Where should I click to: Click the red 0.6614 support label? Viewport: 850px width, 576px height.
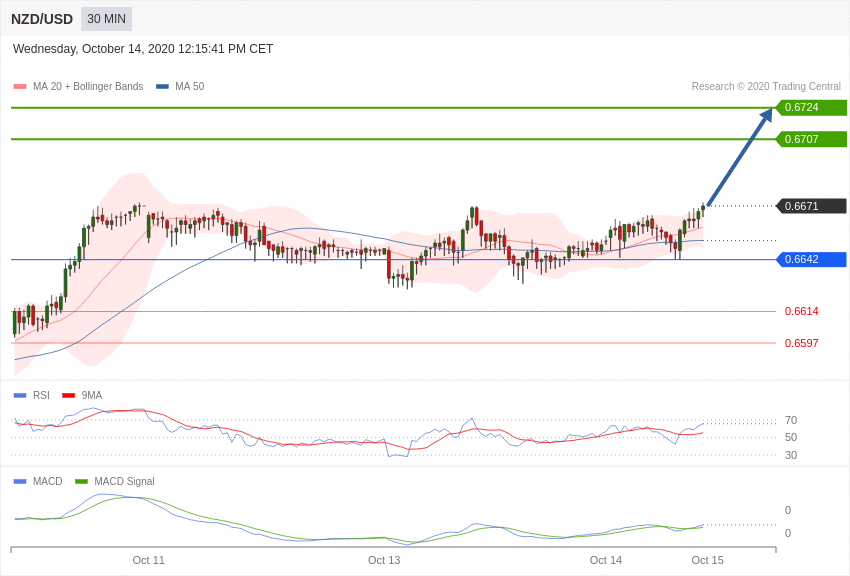pyautogui.click(x=801, y=311)
